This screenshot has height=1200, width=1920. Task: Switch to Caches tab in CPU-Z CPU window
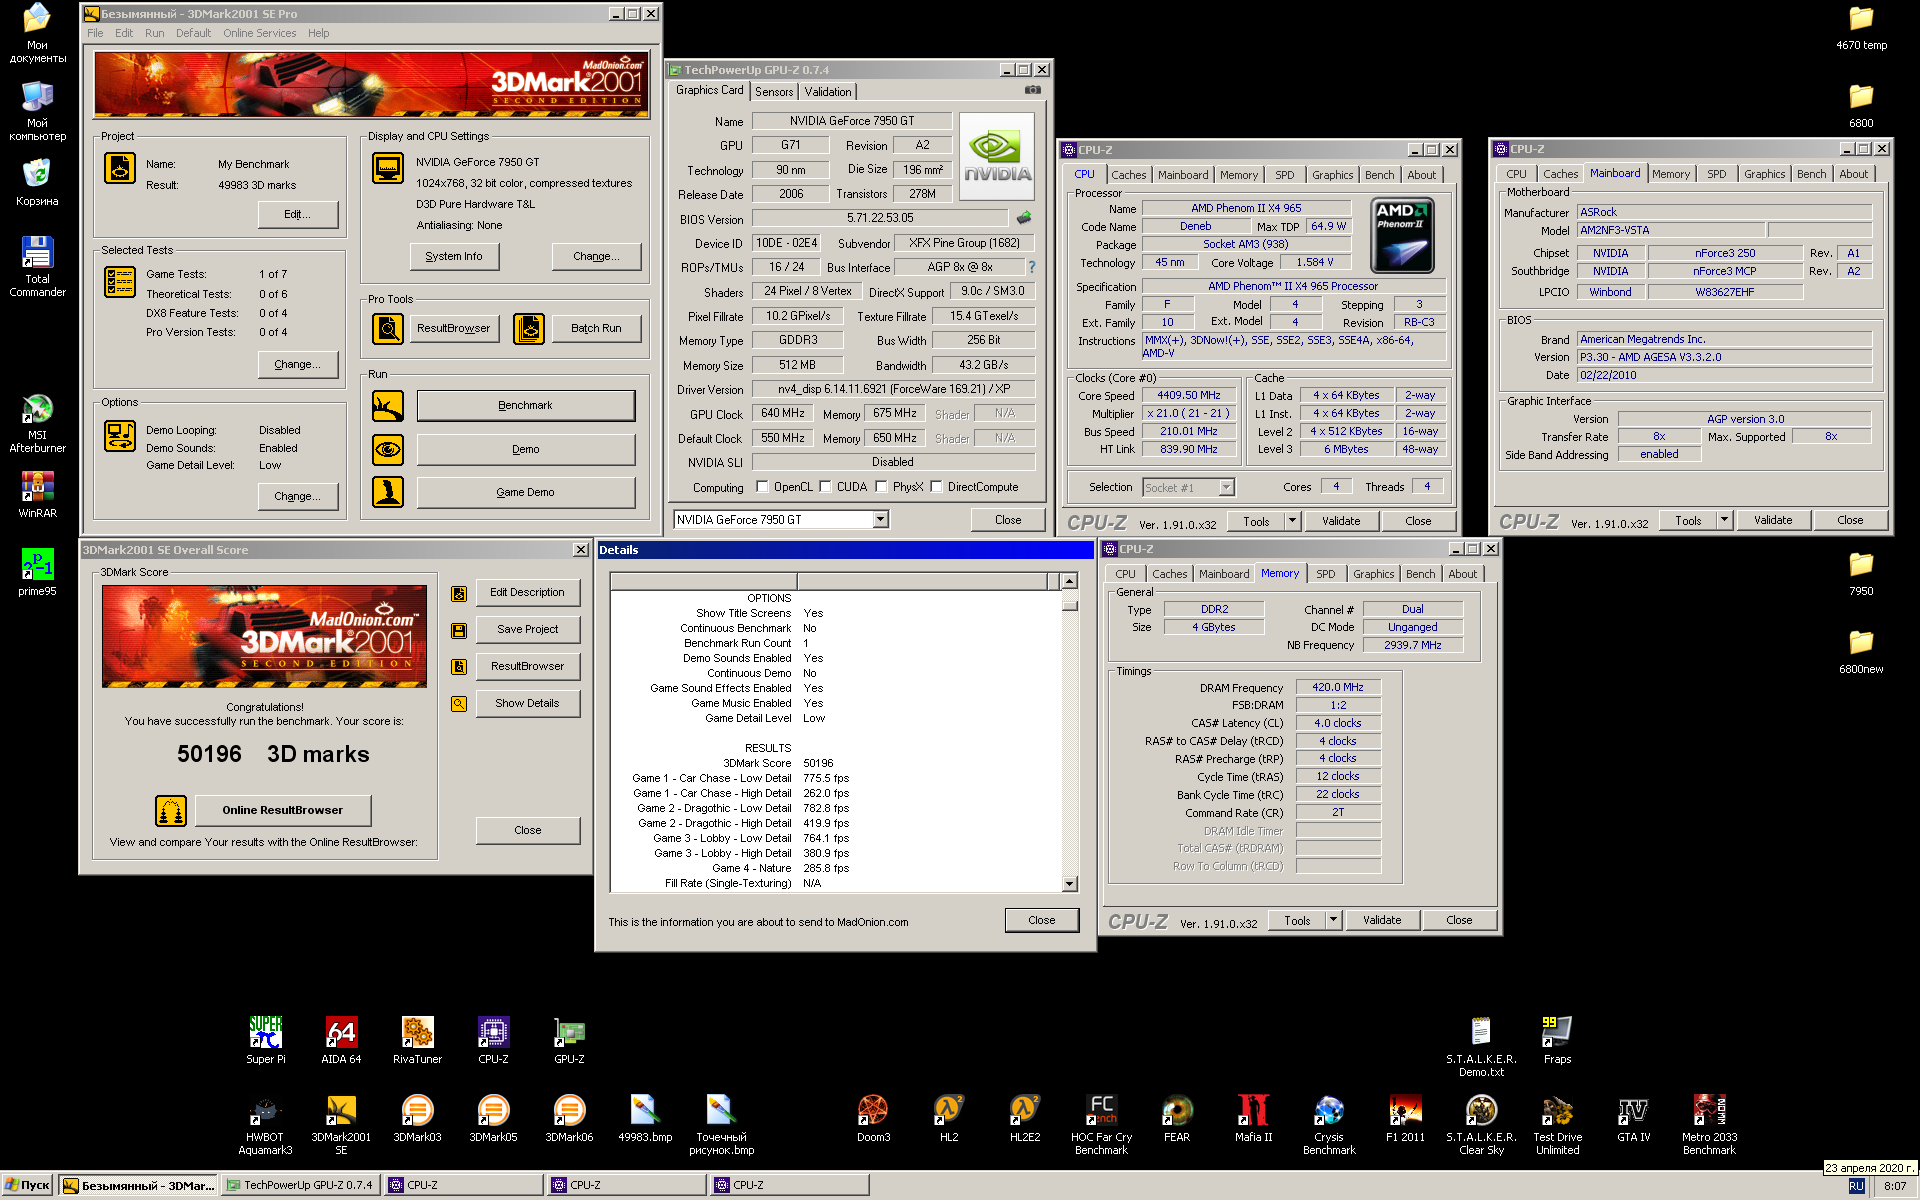point(1128,175)
